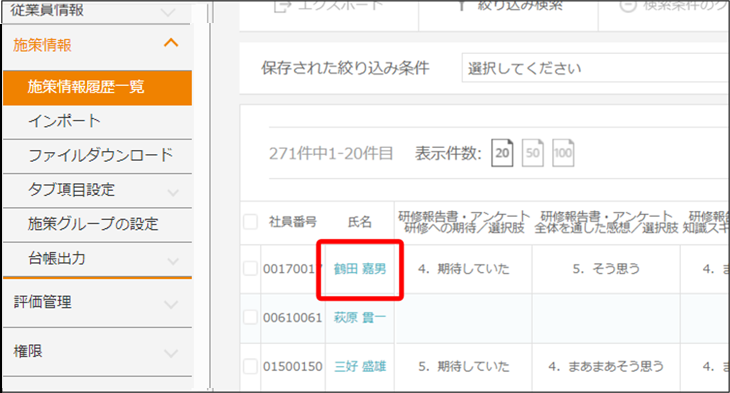
Task: Check the row for 三好 盛雄
Action: (250, 366)
